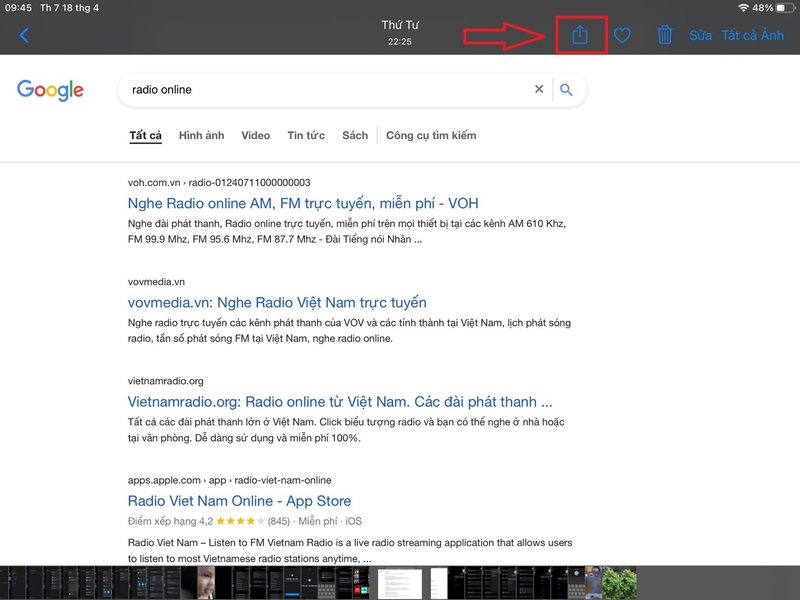The width and height of the screenshot is (800, 600).
Task: Favorite the photo with the heart icon
Action: (x=622, y=35)
